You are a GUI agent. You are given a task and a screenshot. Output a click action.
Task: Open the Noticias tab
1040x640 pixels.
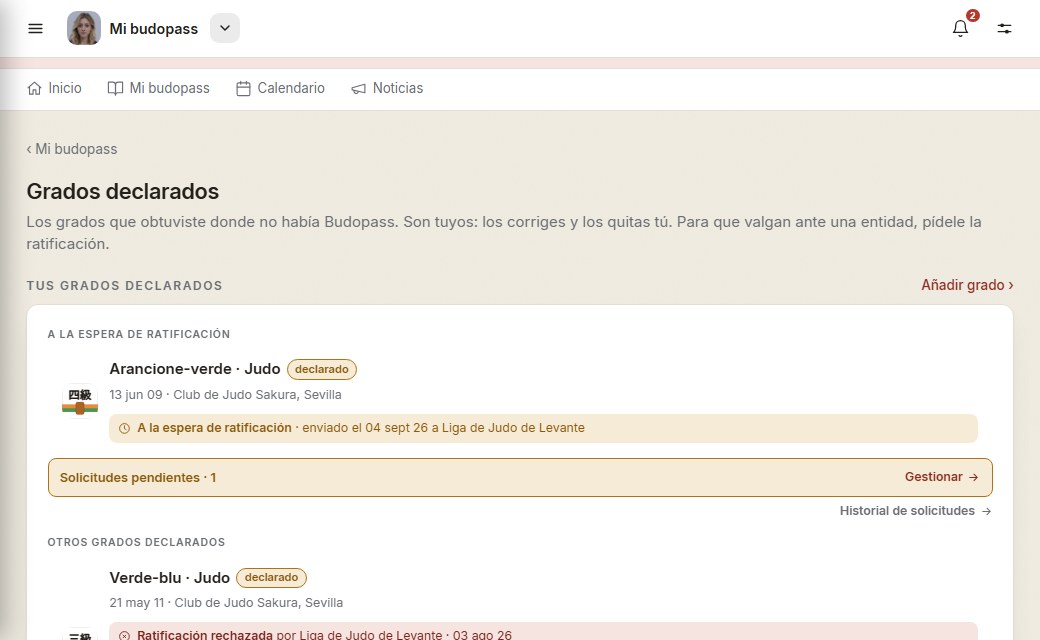click(387, 88)
